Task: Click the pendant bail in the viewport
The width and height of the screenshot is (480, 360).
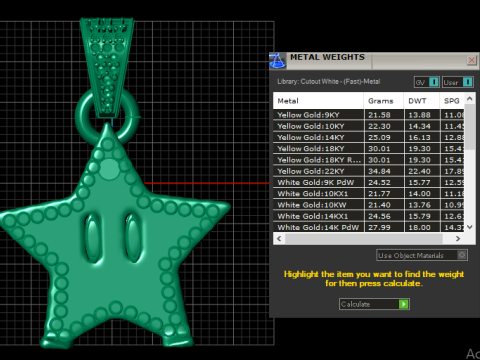Action: click(x=107, y=67)
